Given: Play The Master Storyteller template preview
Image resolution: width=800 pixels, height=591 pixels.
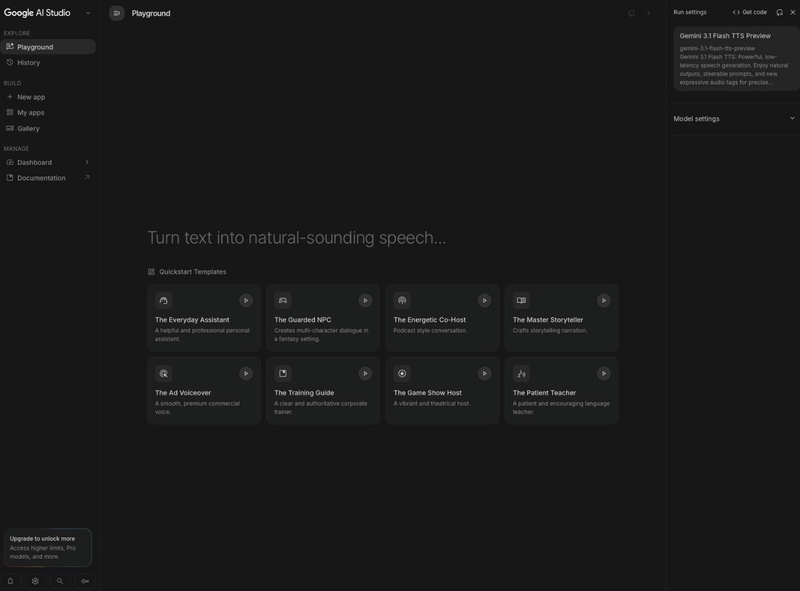Looking at the screenshot, I should tap(604, 300).
